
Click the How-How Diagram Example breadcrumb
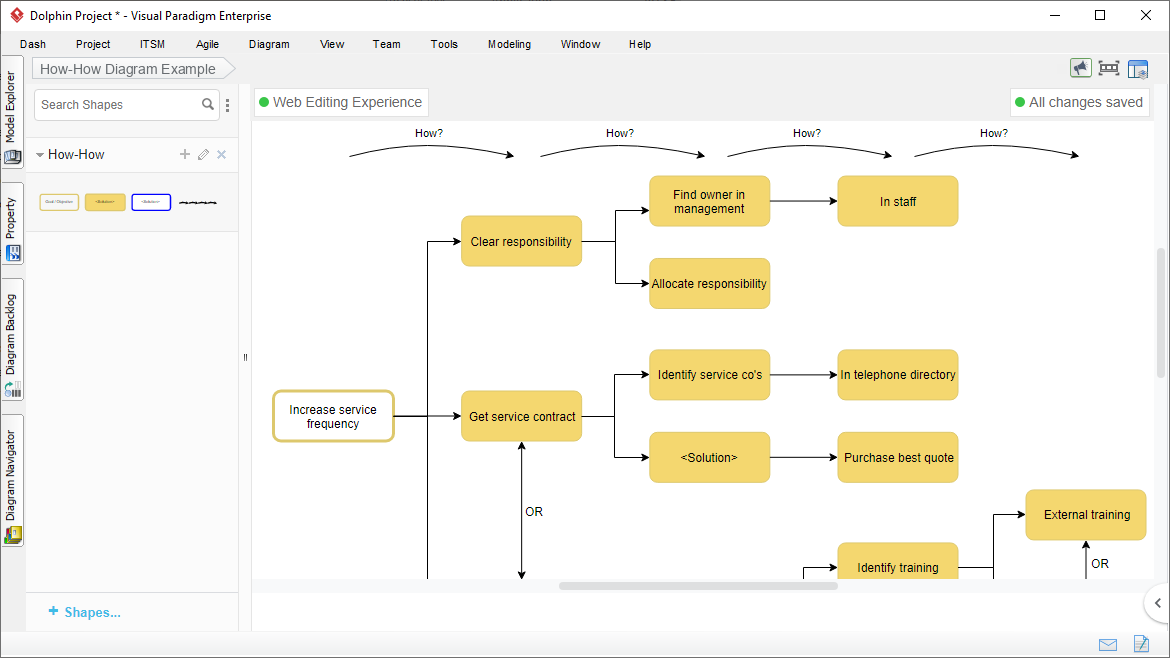click(x=133, y=69)
